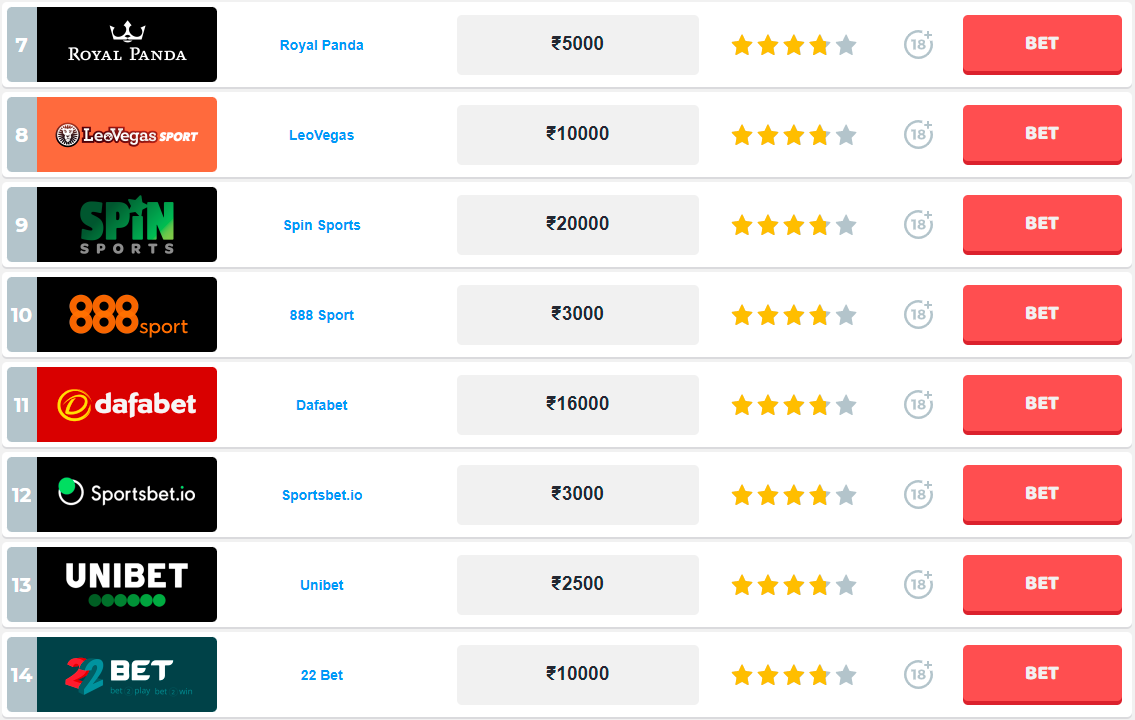Viewport: 1135px width, 720px height.
Task: Open the Spin Sports text link
Action: click(322, 225)
